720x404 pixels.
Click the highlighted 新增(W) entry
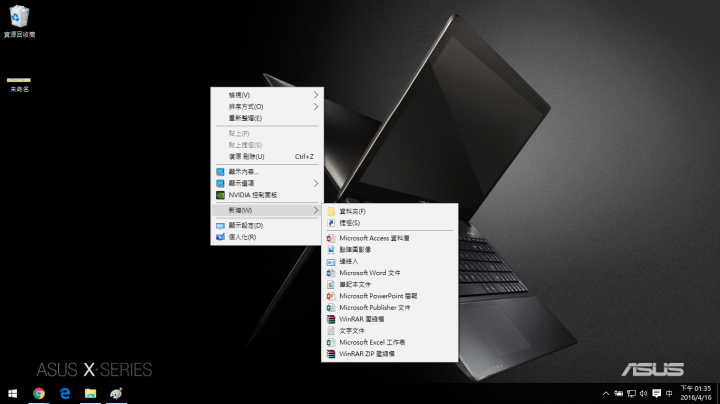(x=267, y=210)
